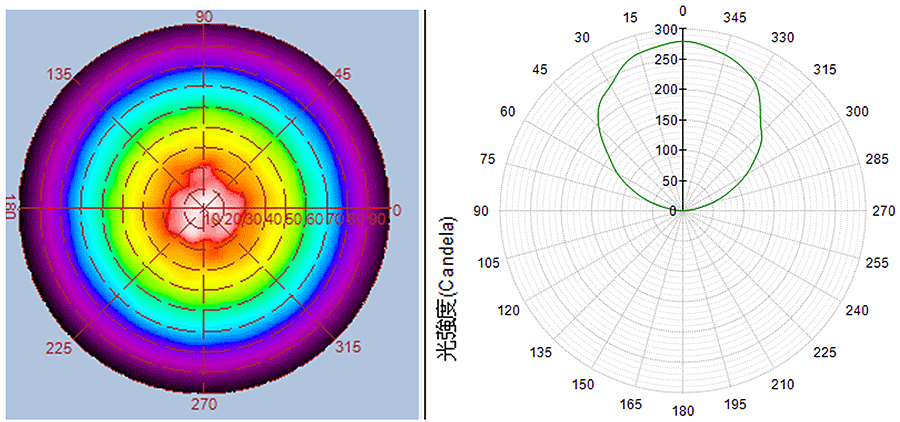Click the 15 degree label on polar plot
Image resolution: width=900 pixels, height=422 pixels.
630,19
